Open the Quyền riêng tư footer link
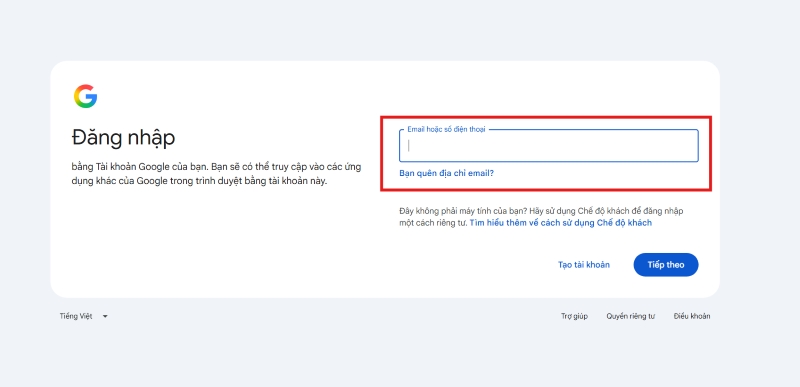800x387 pixels. pos(631,316)
